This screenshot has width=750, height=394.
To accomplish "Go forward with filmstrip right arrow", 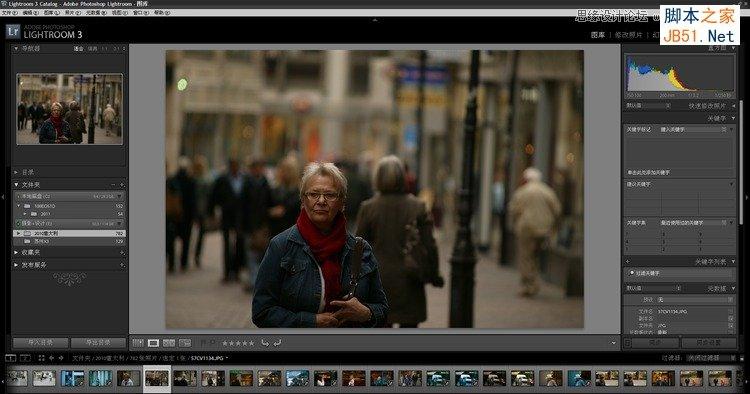I will tap(61, 358).
